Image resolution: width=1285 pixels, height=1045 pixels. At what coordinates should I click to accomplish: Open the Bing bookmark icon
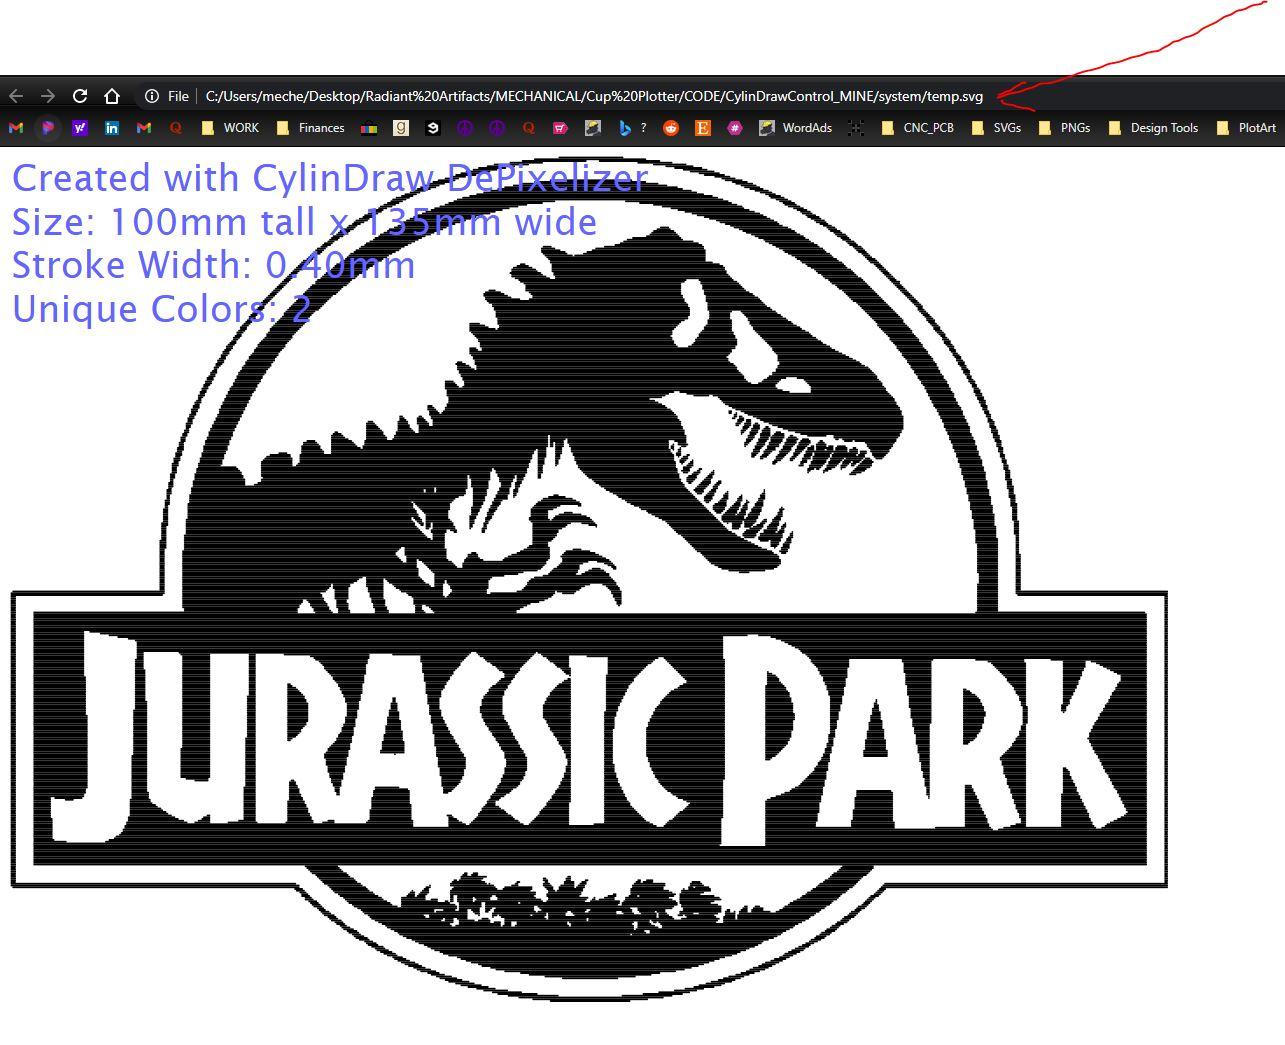pos(623,127)
